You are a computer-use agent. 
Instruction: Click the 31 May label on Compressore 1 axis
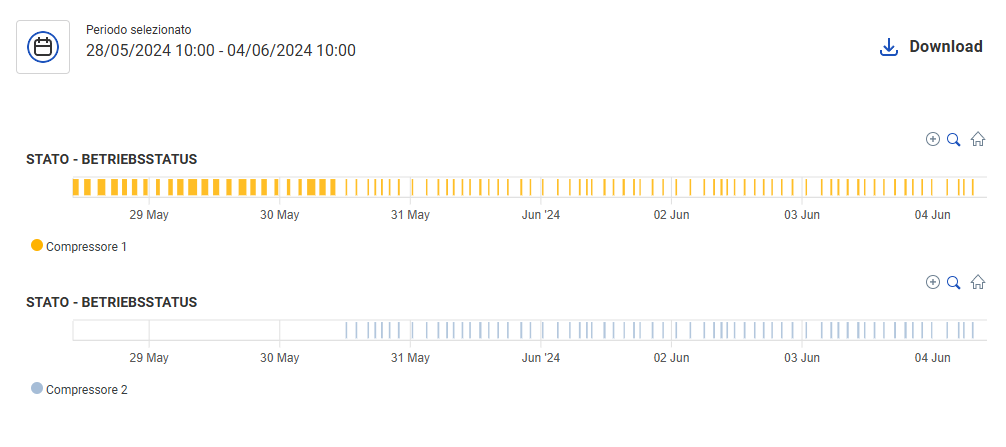click(x=410, y=215)
